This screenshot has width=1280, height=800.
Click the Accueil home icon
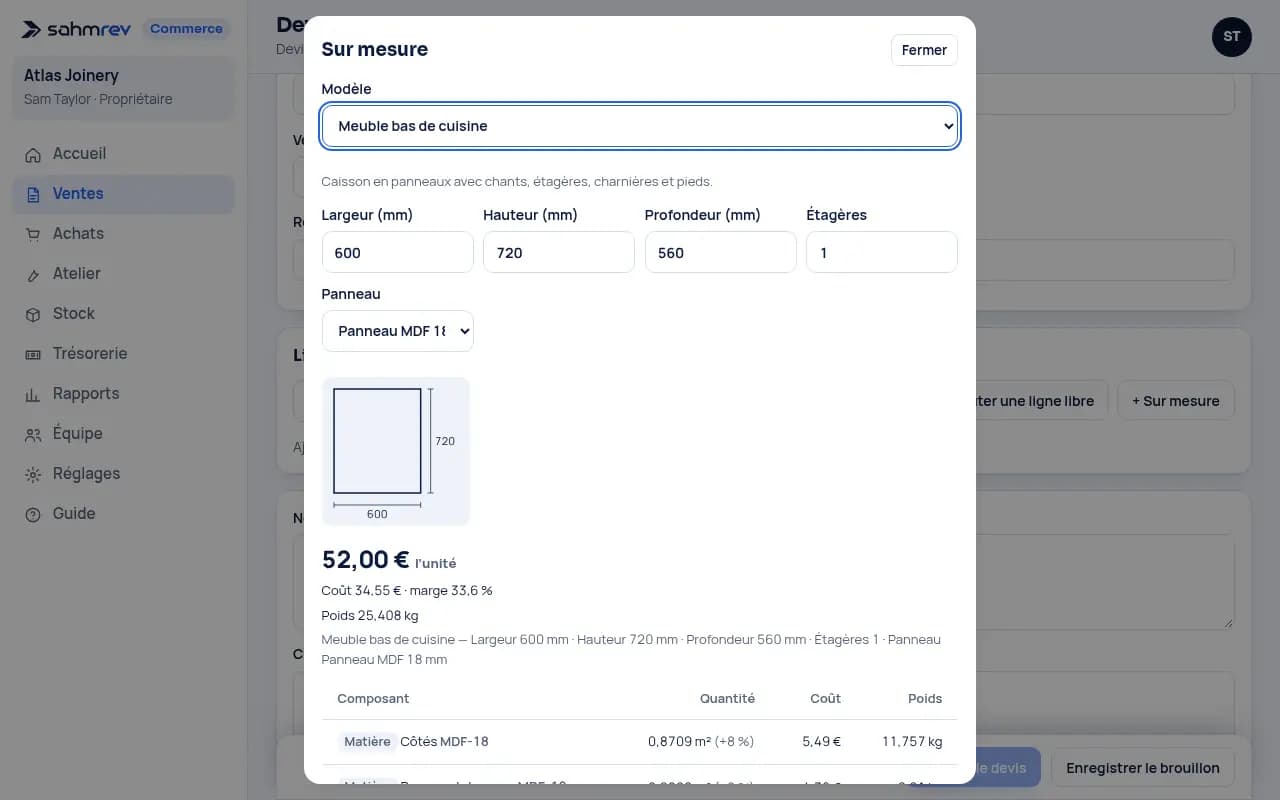[x=33, y=154]
